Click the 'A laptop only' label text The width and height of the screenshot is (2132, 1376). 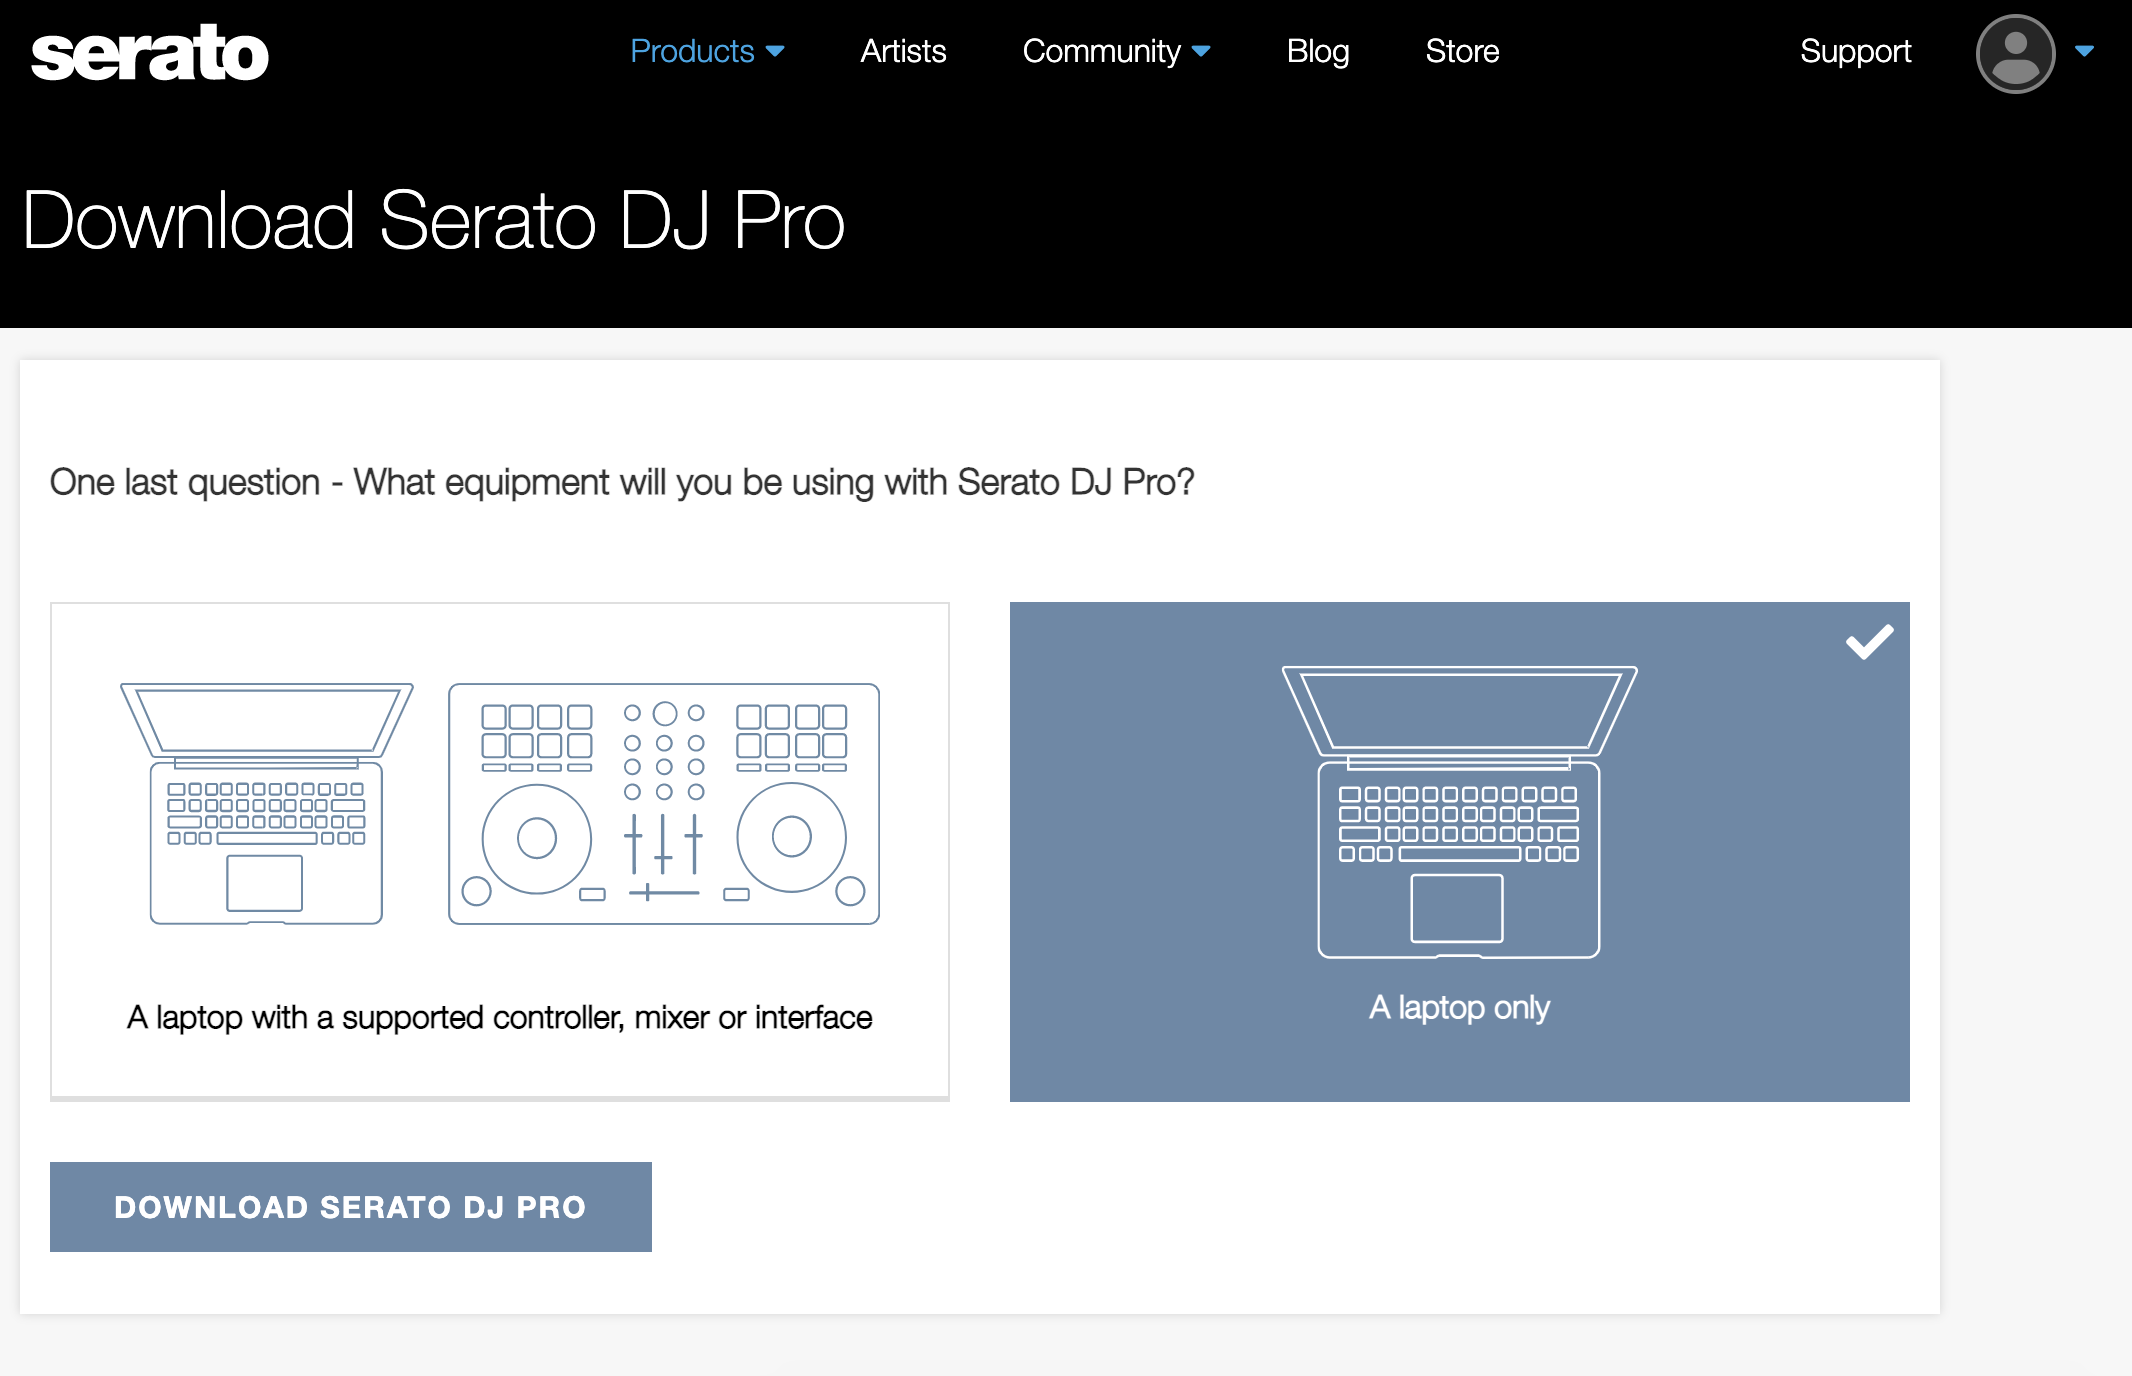(x=1459, y=1007)
